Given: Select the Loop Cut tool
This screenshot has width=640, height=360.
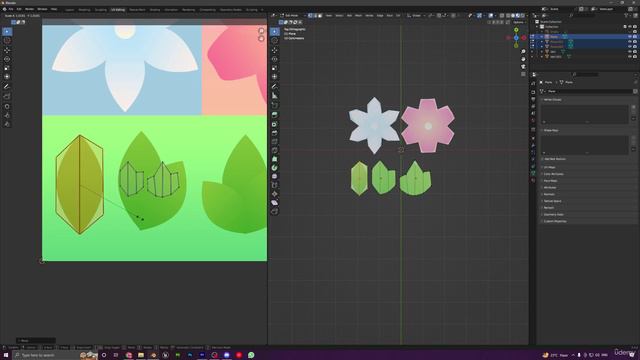Looking at the screenshot, I should [x=275, y=142].
